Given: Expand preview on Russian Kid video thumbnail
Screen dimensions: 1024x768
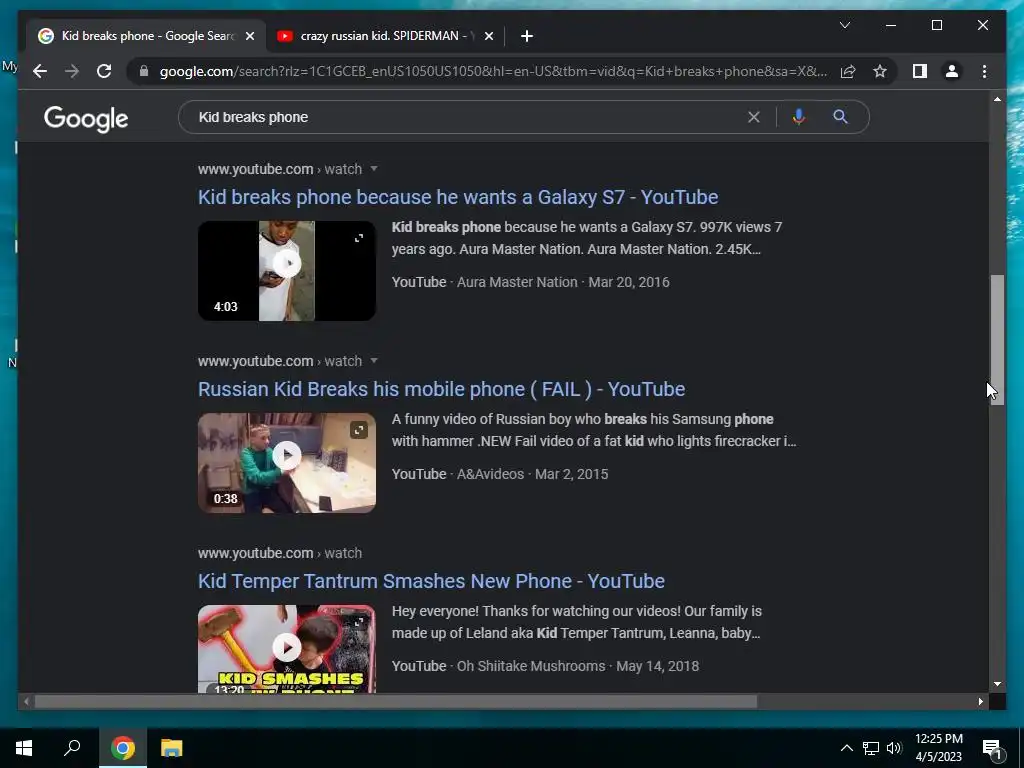Looking at the screenshot, I should [359, 430].
